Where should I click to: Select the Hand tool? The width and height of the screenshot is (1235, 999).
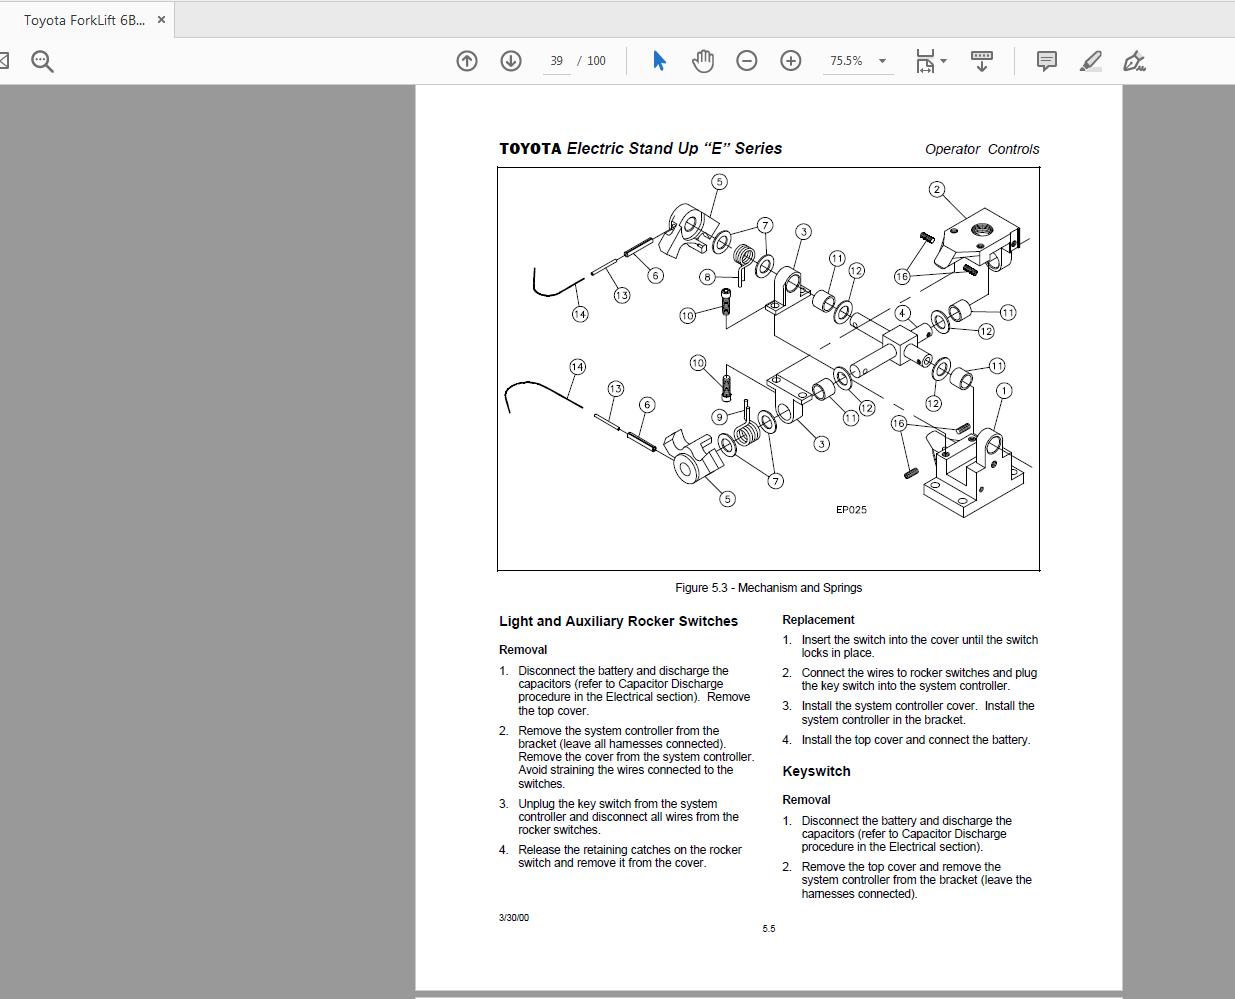pos(702,60)
